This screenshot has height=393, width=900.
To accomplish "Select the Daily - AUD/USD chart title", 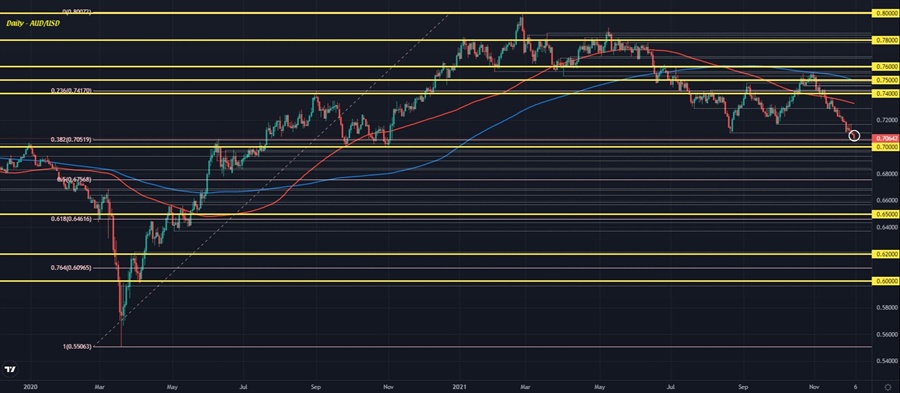I will point(33,24).
